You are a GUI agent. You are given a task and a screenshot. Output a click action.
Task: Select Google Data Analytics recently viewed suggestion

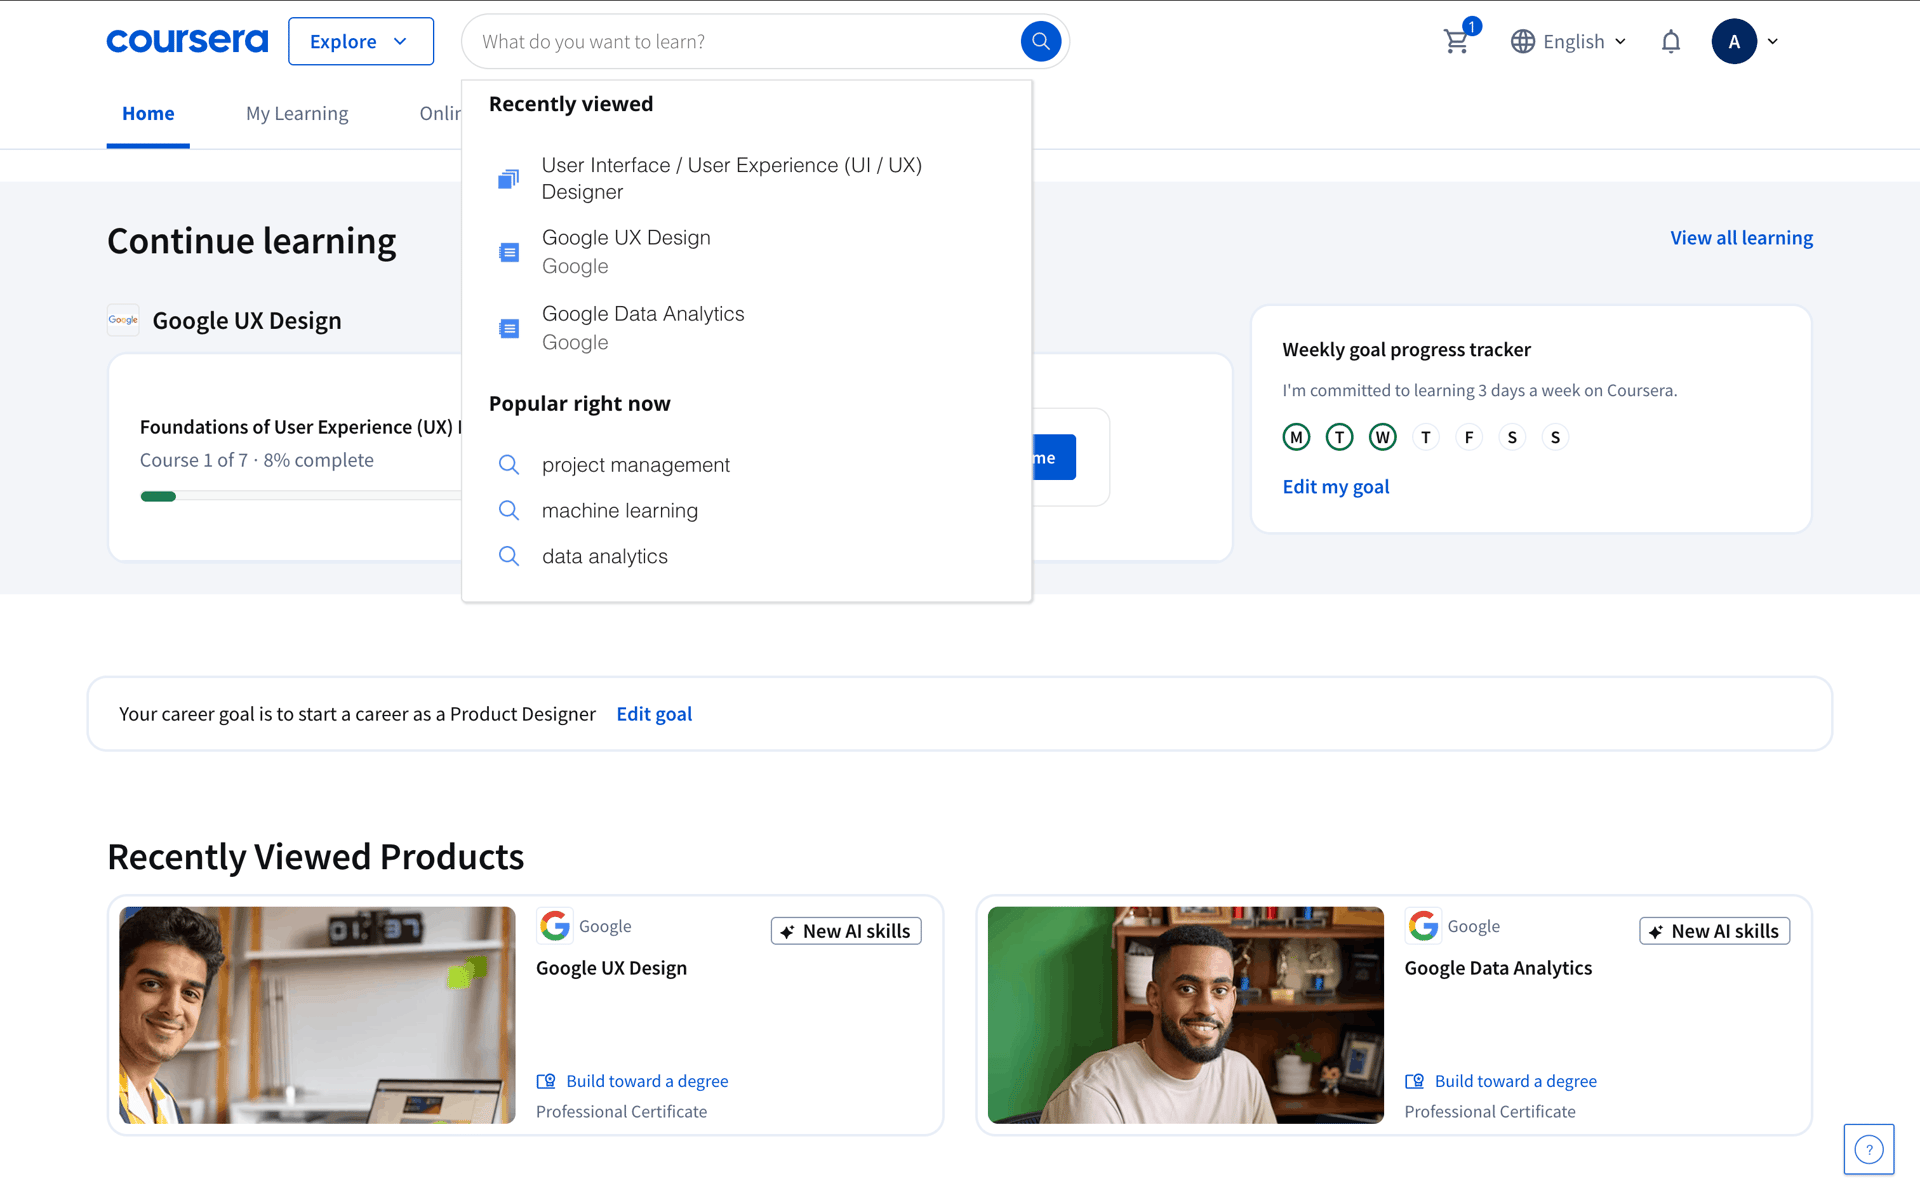[x=746, y=328]
